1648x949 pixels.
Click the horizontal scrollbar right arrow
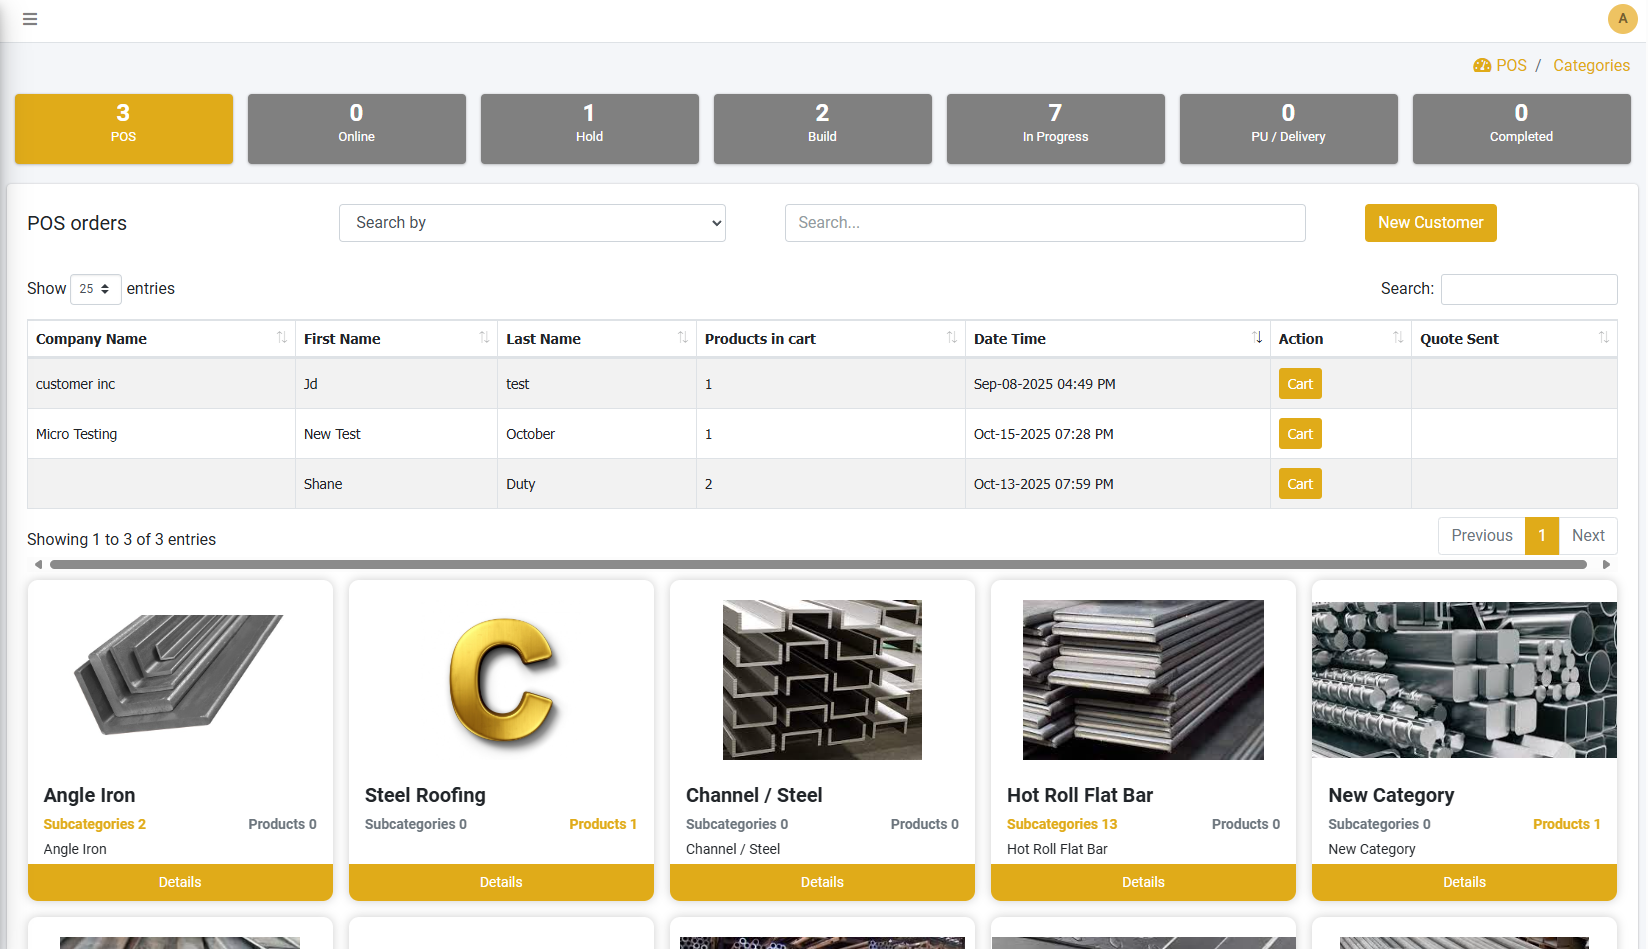1606,565
